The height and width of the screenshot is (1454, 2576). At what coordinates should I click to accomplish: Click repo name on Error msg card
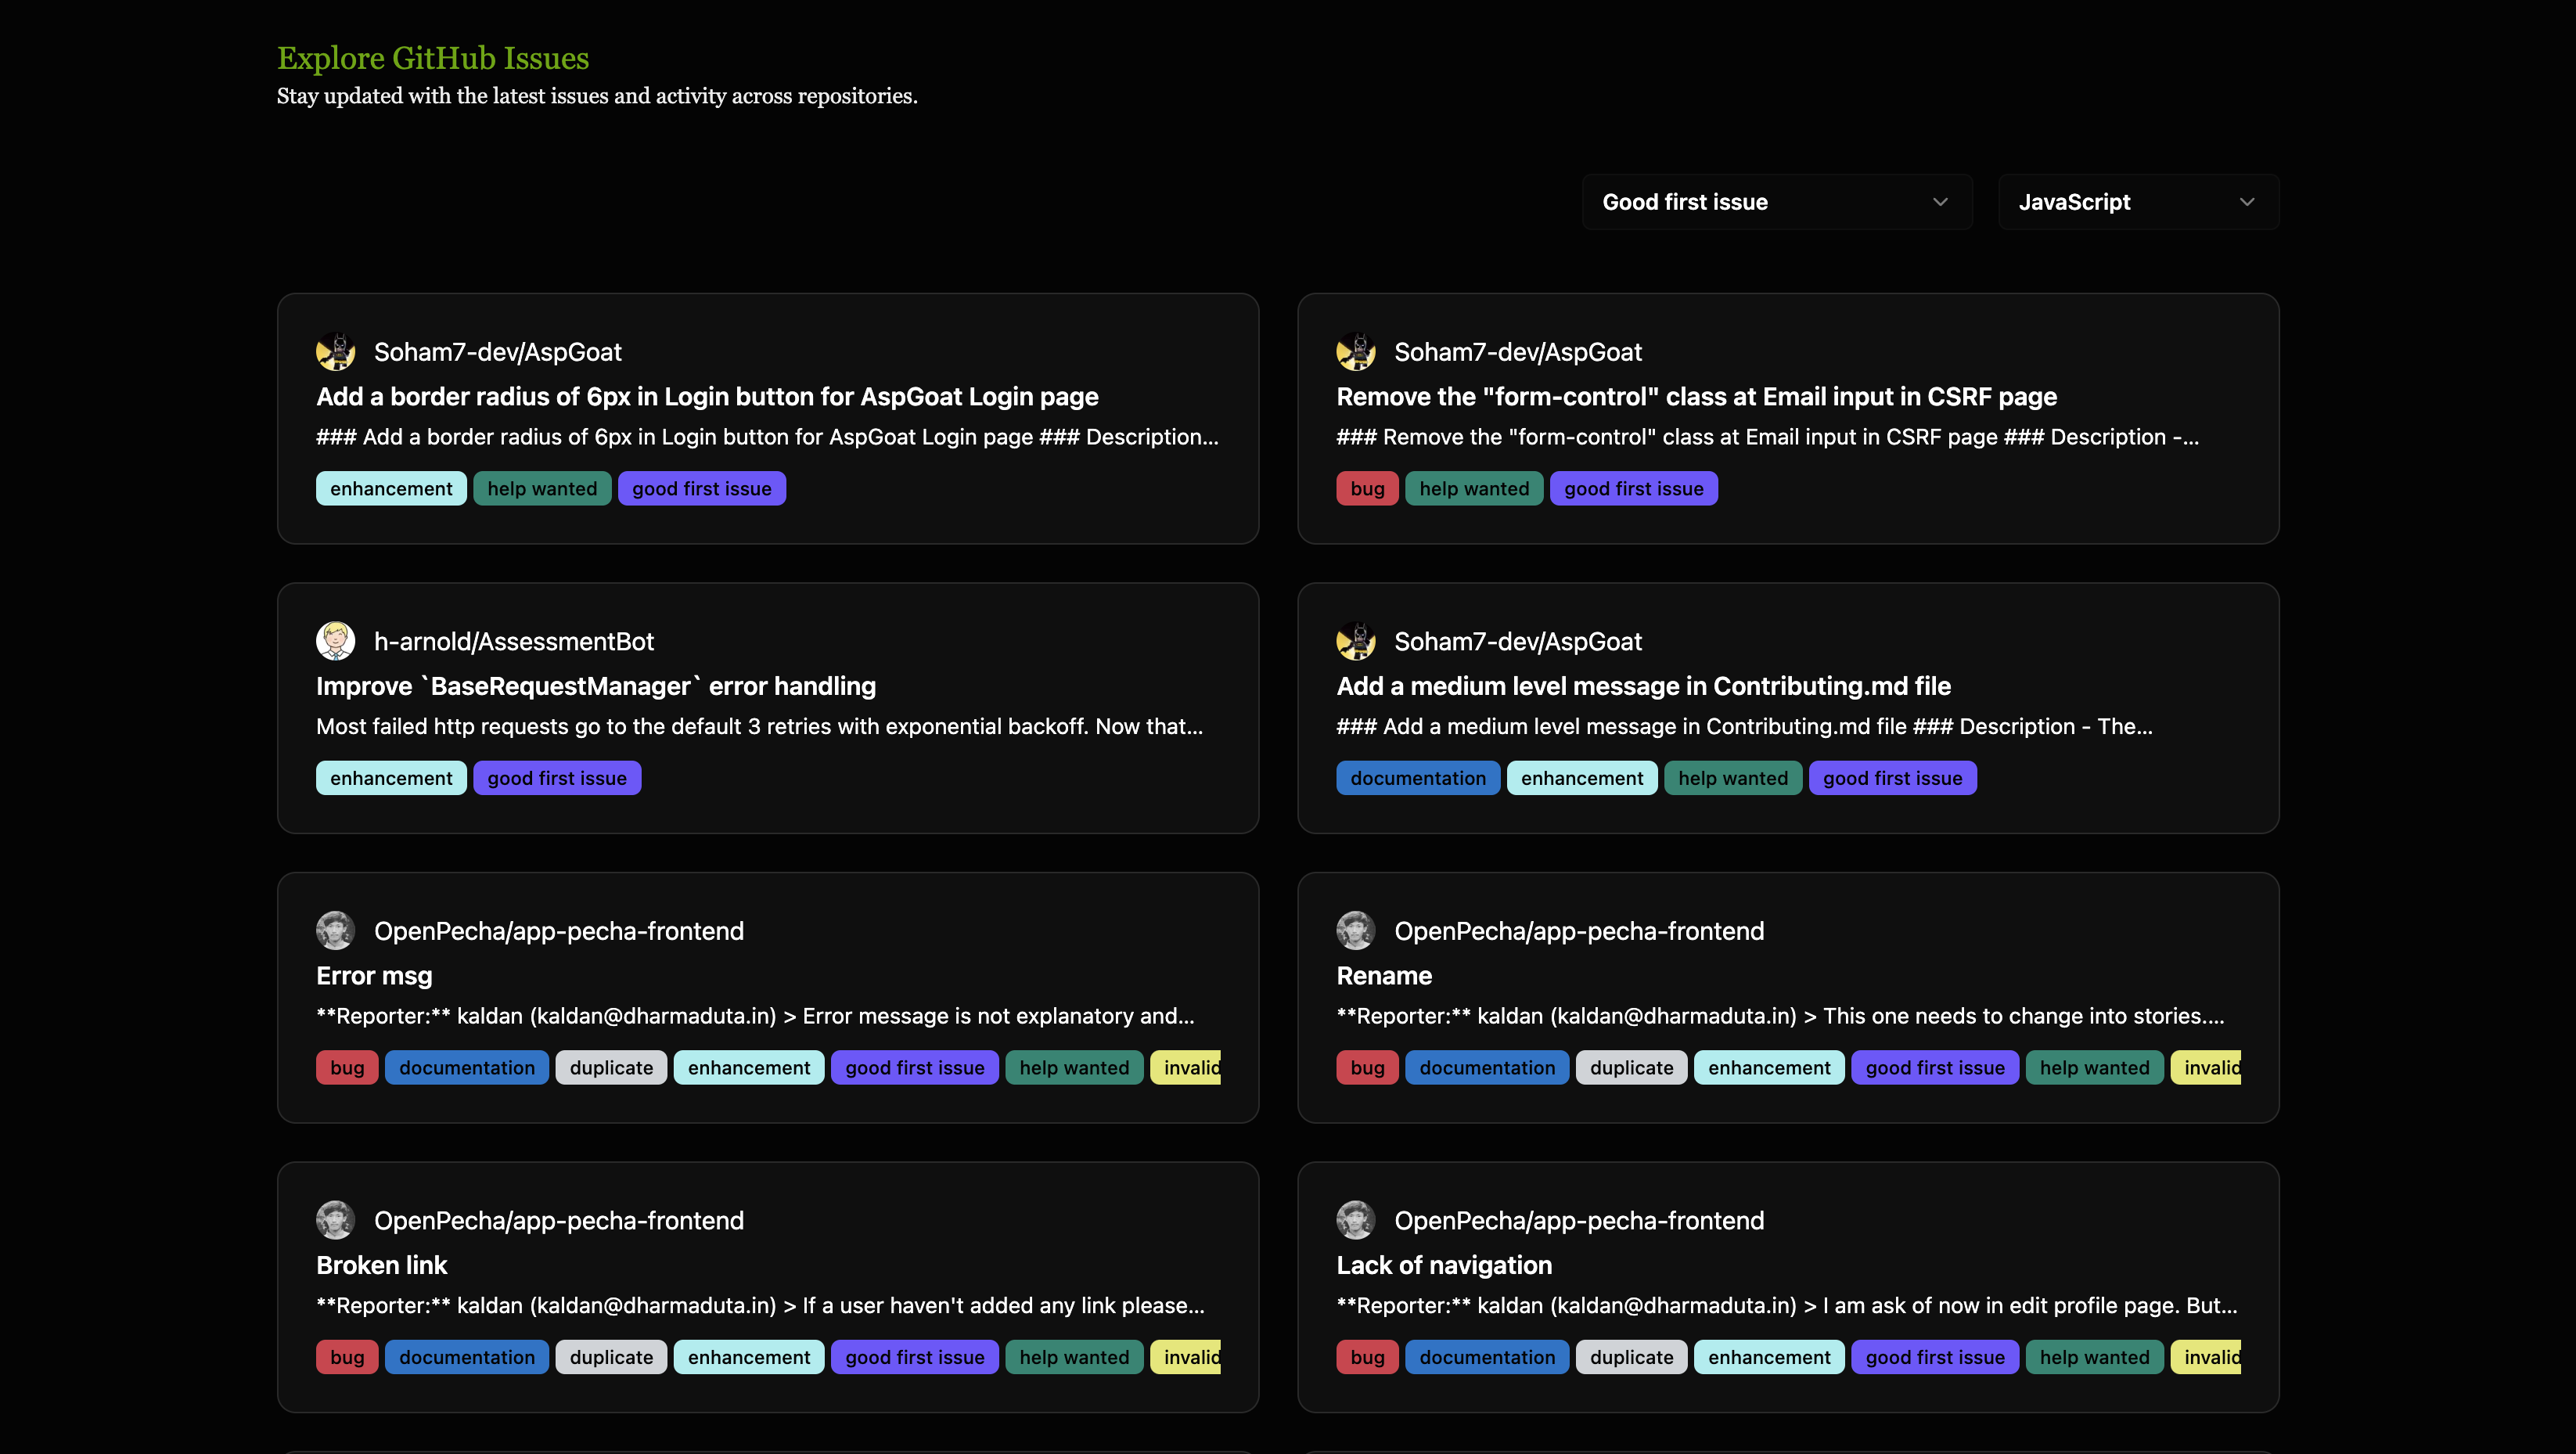coord(559,931)
